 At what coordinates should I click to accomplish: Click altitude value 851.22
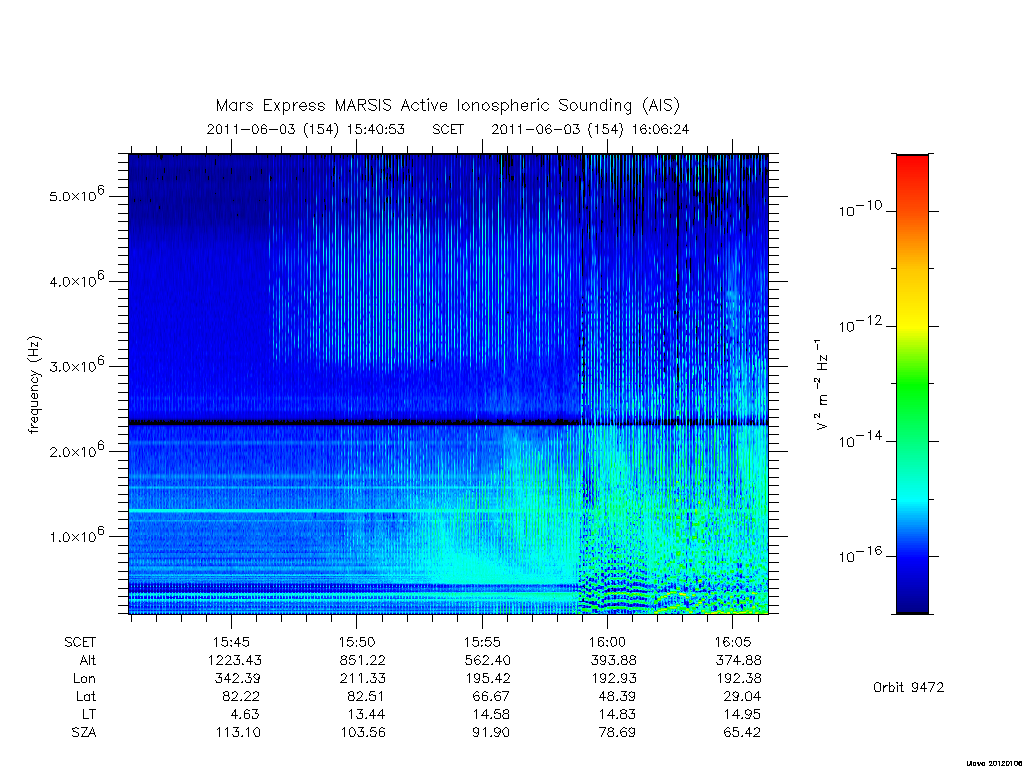tap(362, 660)
